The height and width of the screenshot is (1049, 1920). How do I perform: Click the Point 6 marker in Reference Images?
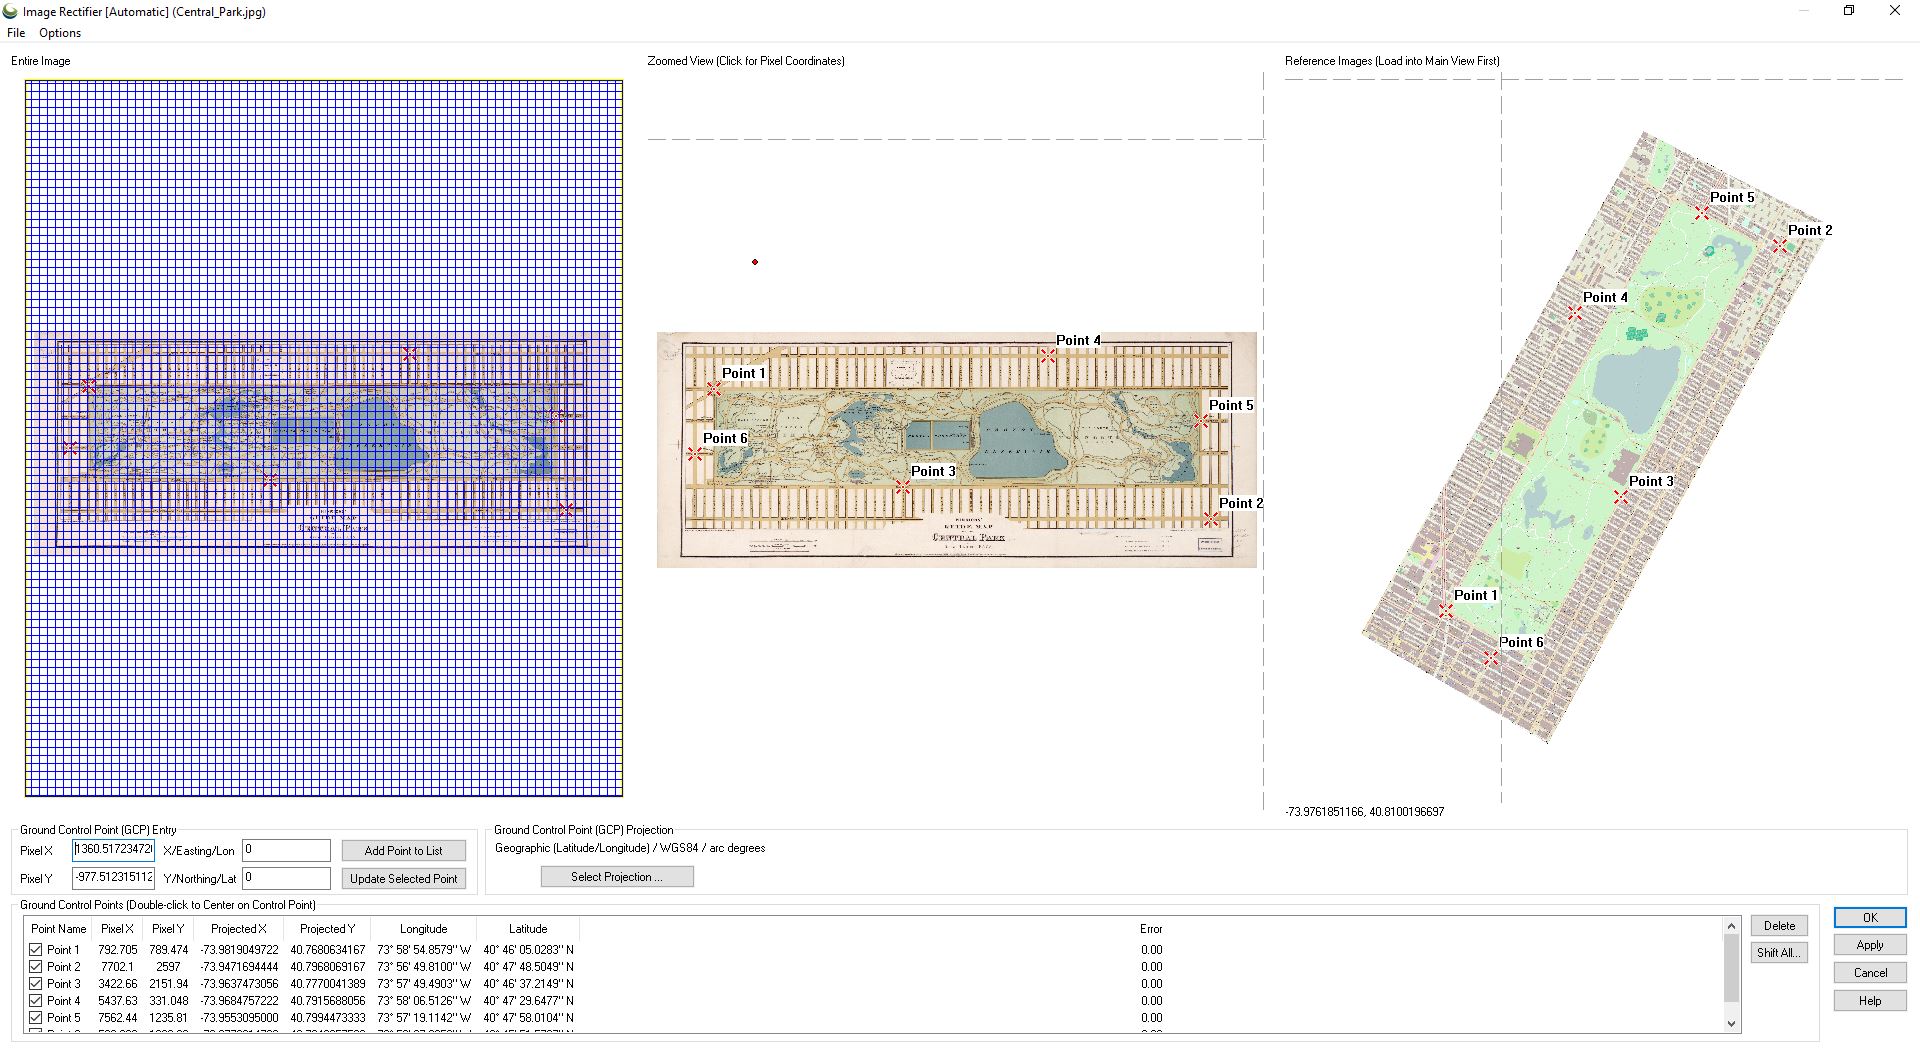click(1491, 658)
